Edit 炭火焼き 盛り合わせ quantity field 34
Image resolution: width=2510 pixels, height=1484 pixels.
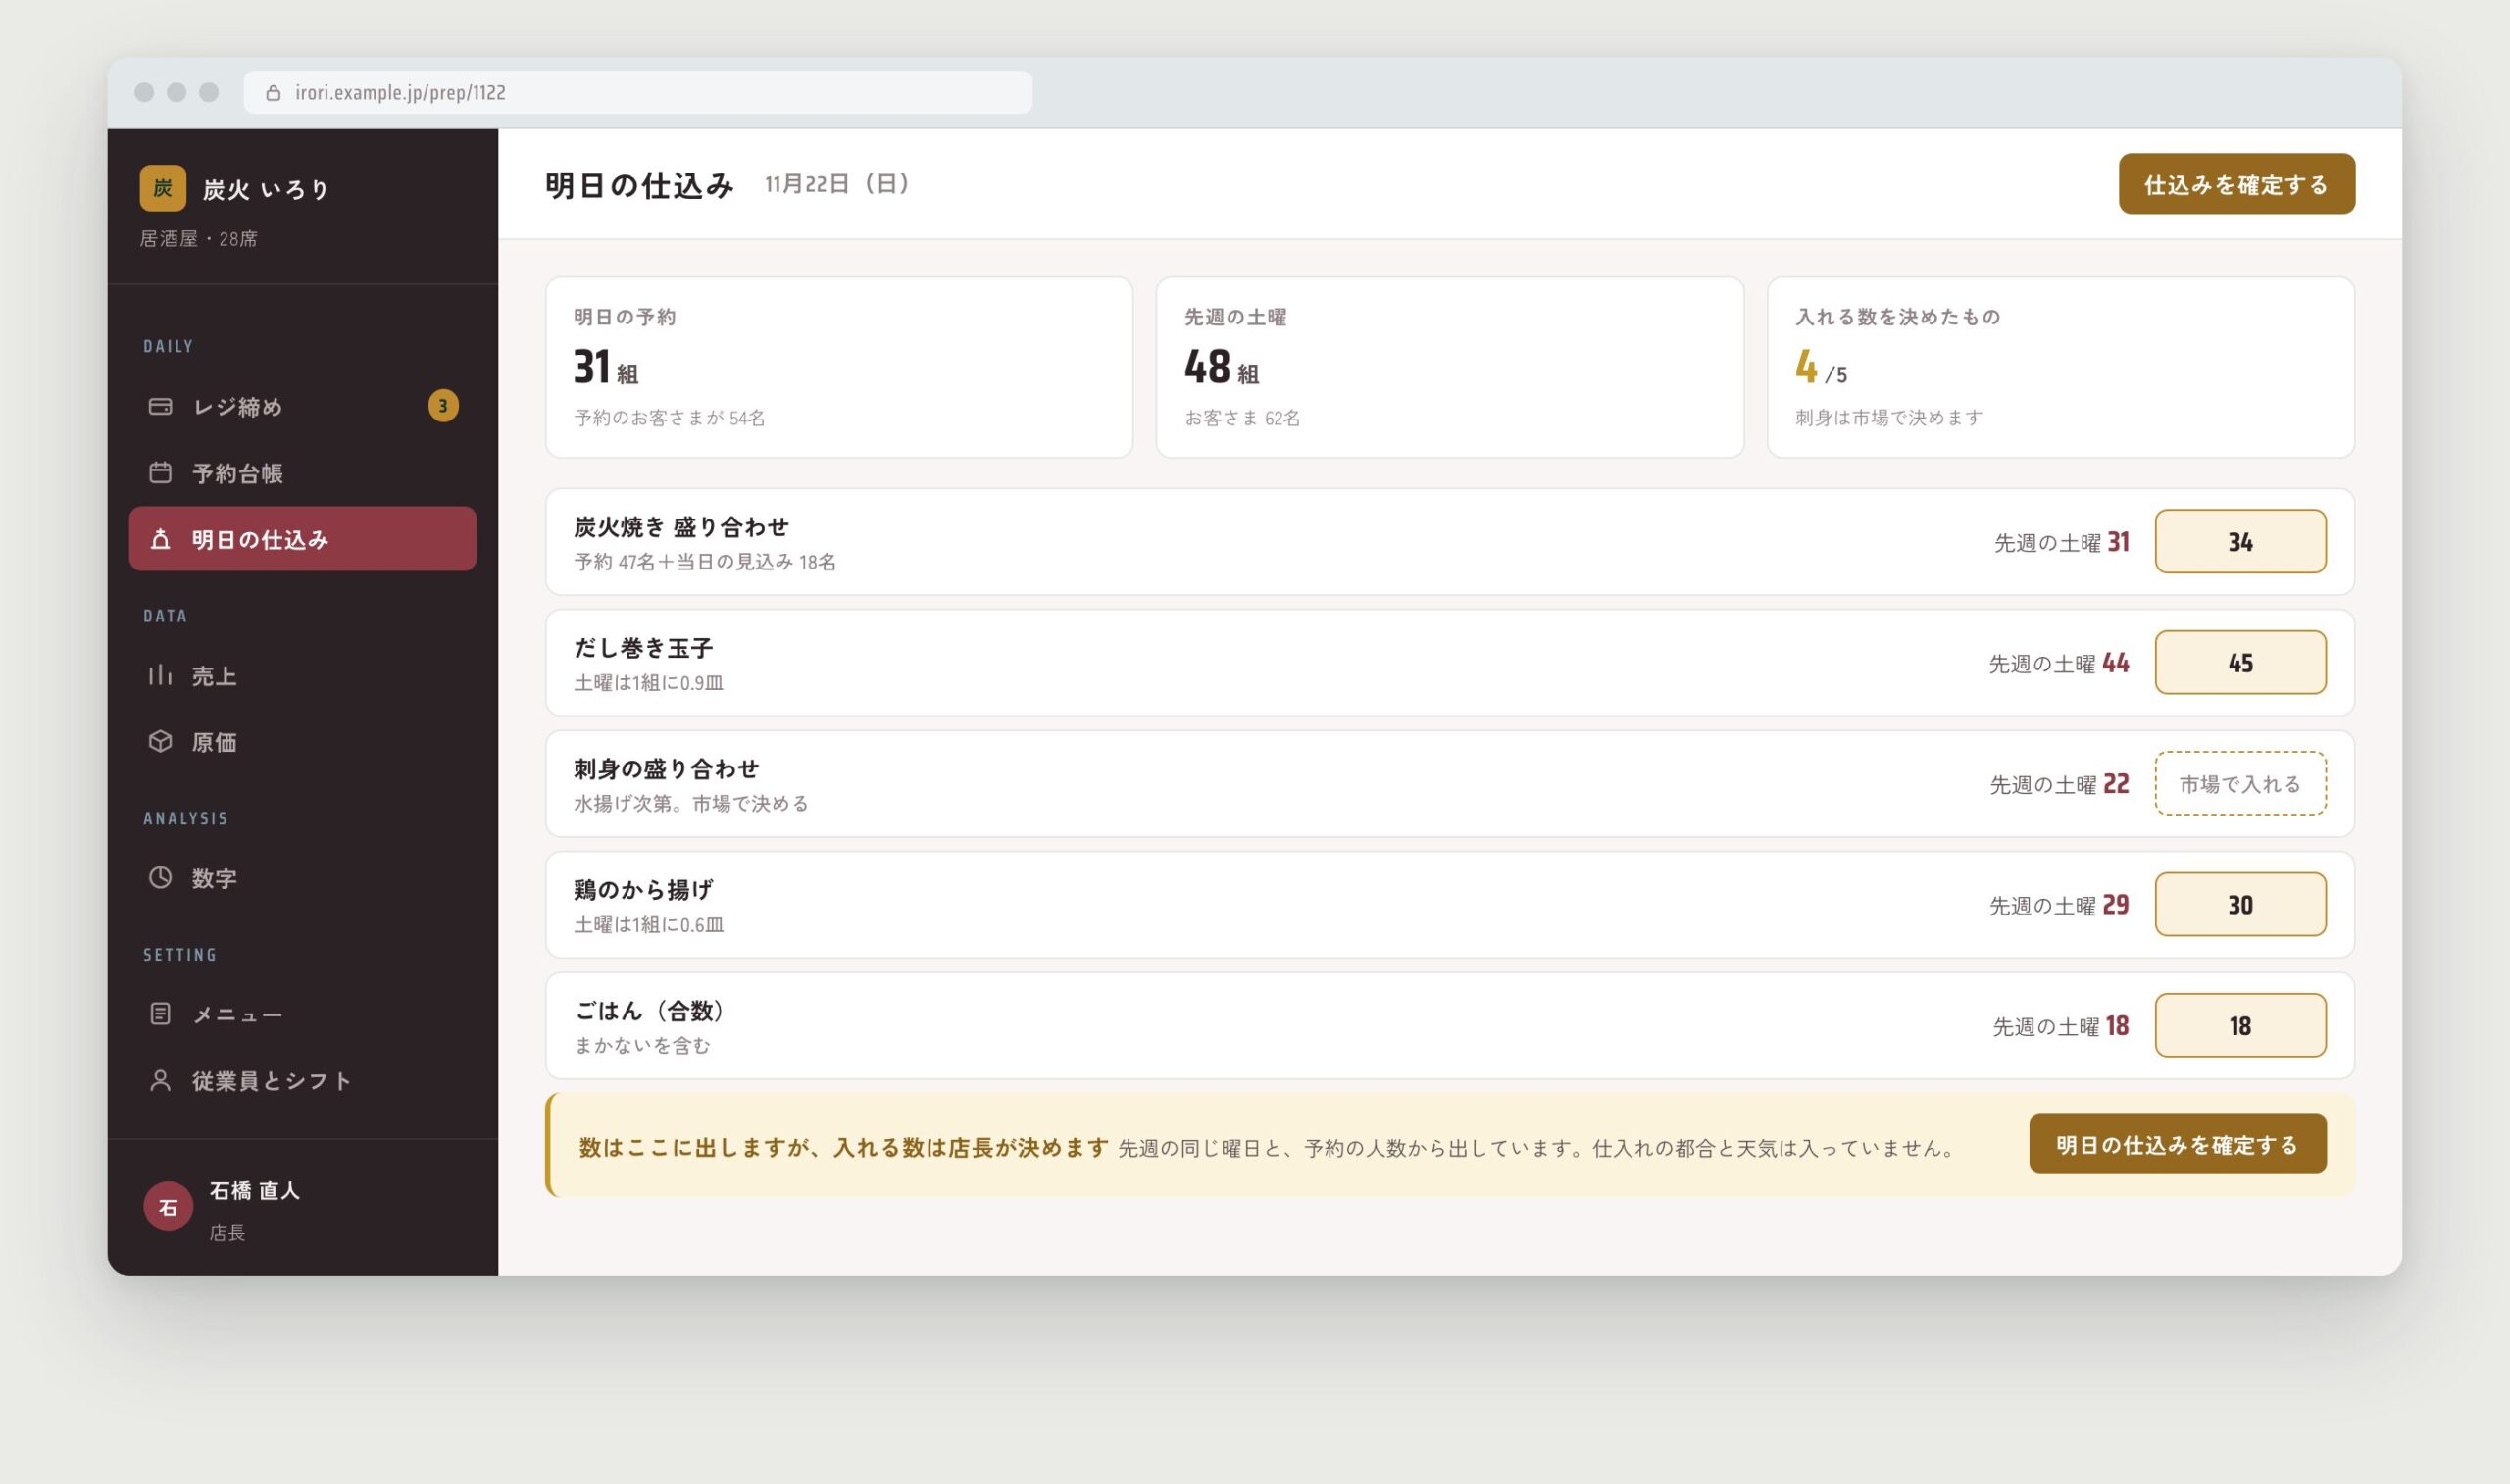pos(2240,541)
